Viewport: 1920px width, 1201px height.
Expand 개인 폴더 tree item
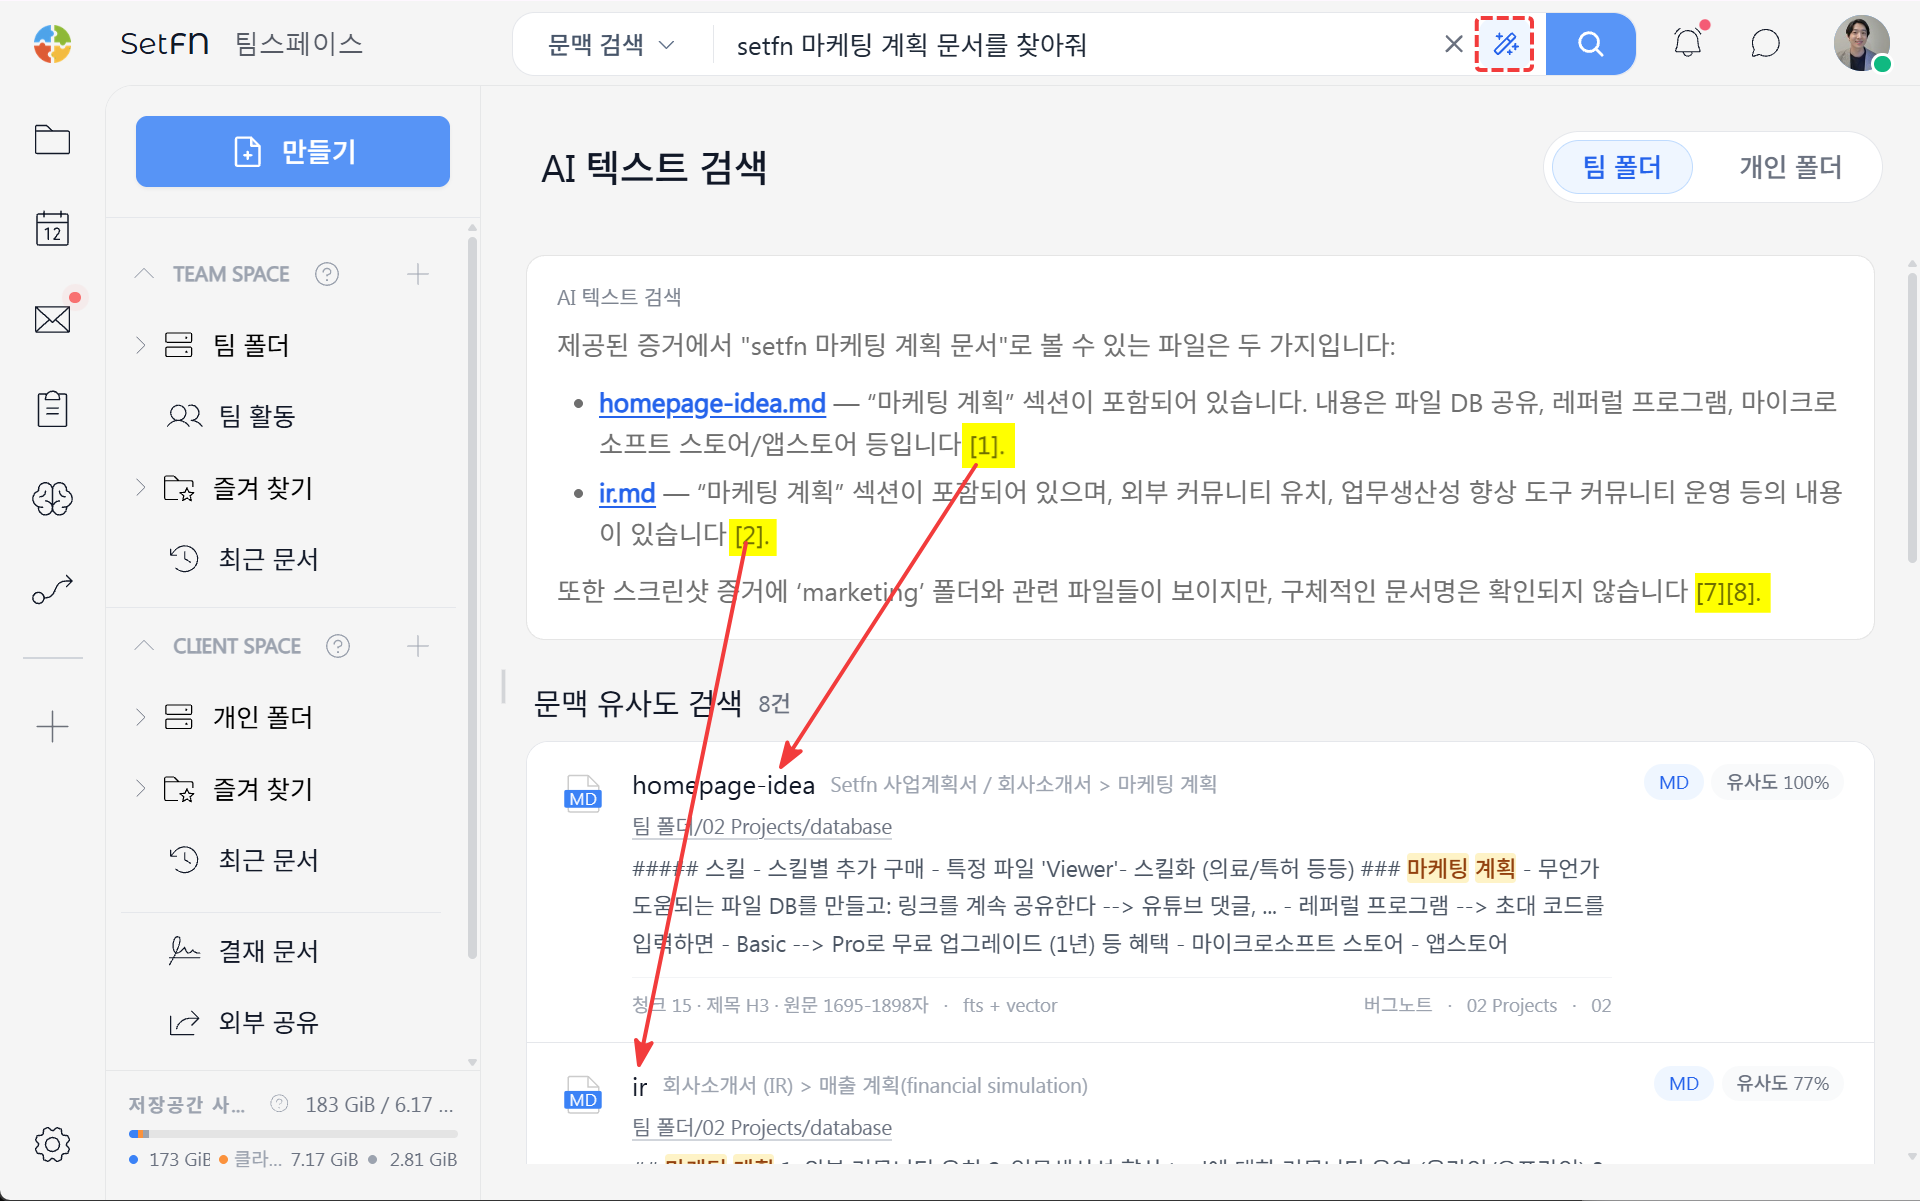pyautogui.click(x=141, y=717)
